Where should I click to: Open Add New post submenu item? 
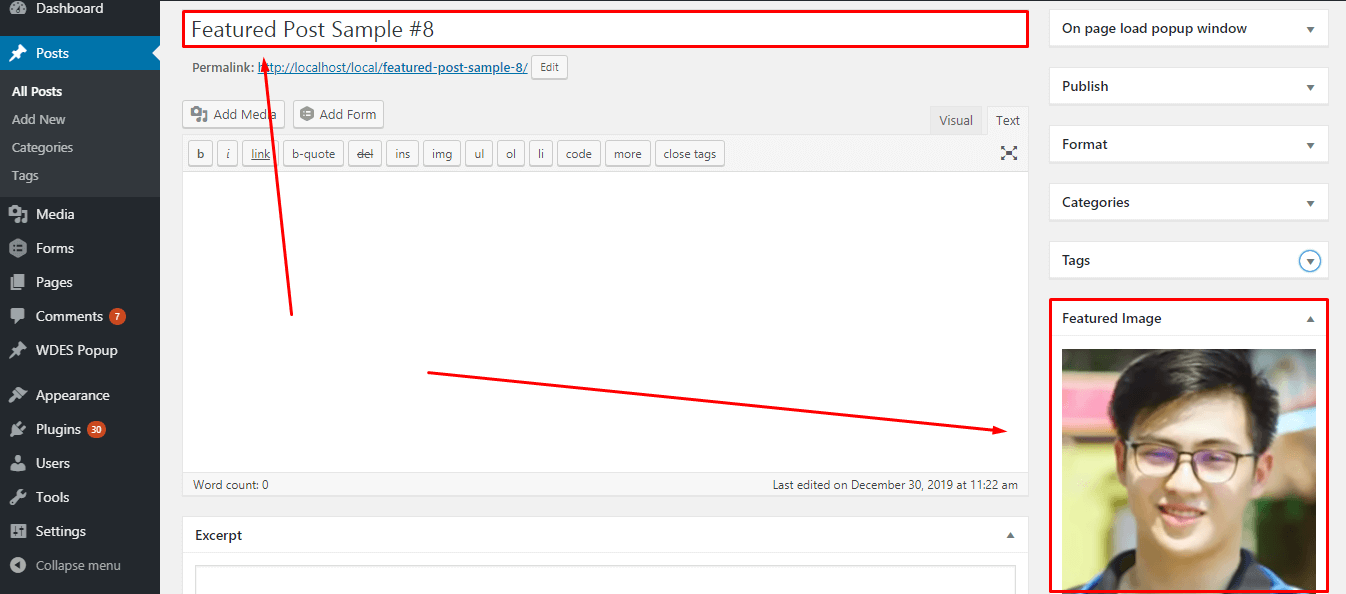pyautogui.click(x=39, y=119)
